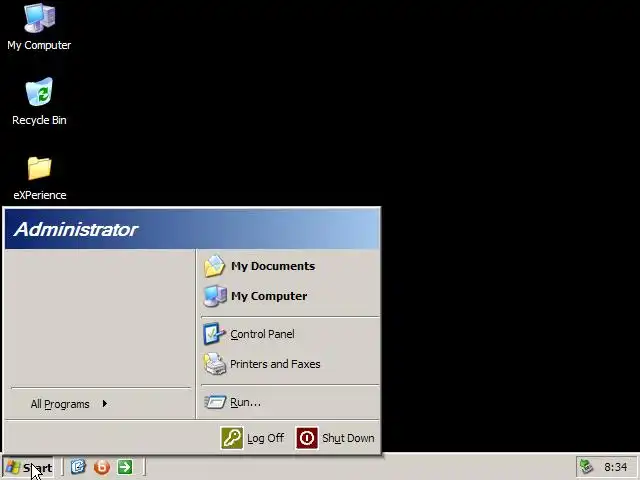Click the Start button on the taskbar
Viewport: 640px width, 480px height.
point(29,467)
